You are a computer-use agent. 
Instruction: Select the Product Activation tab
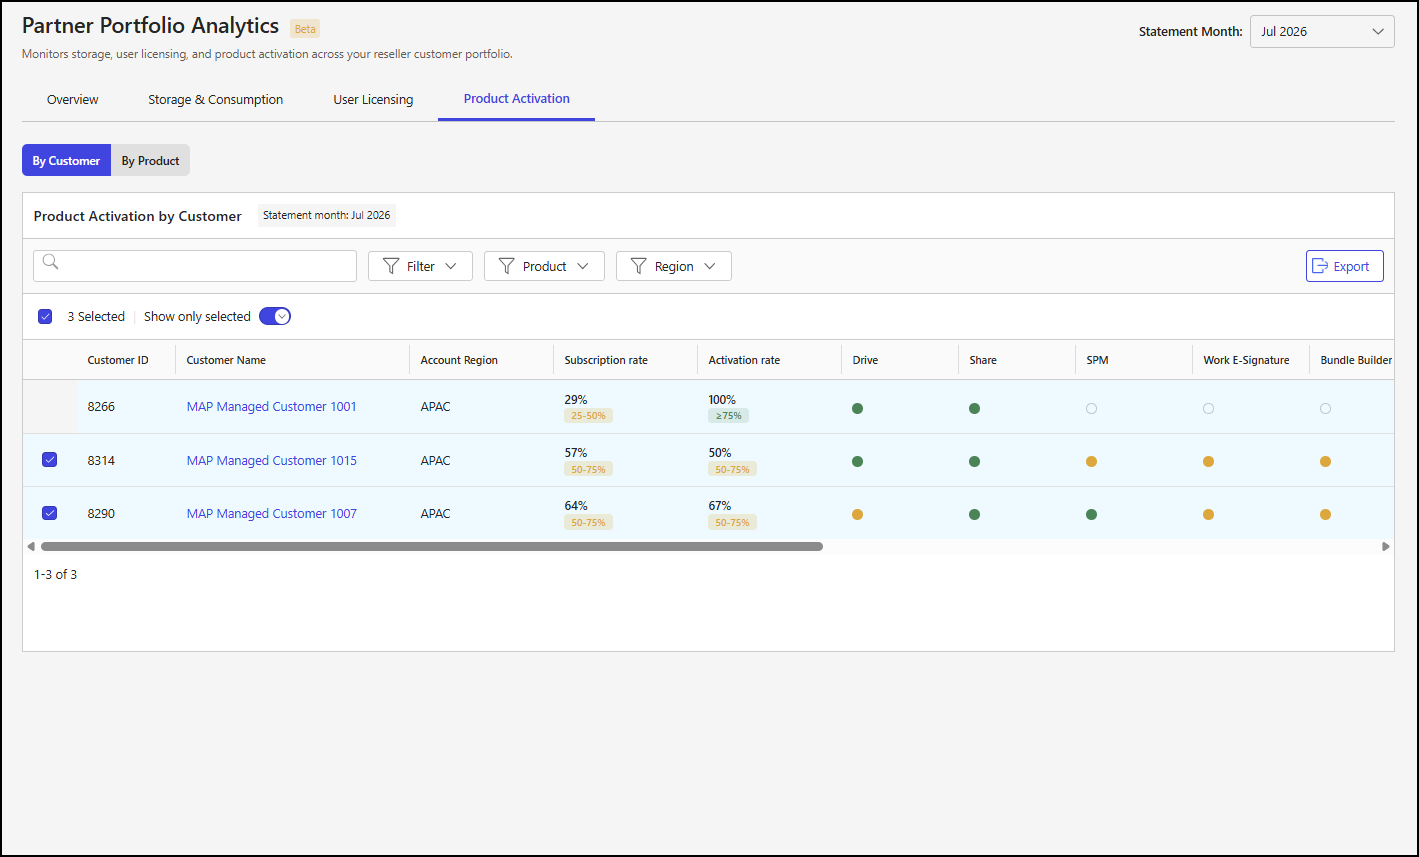coord(516,98)
